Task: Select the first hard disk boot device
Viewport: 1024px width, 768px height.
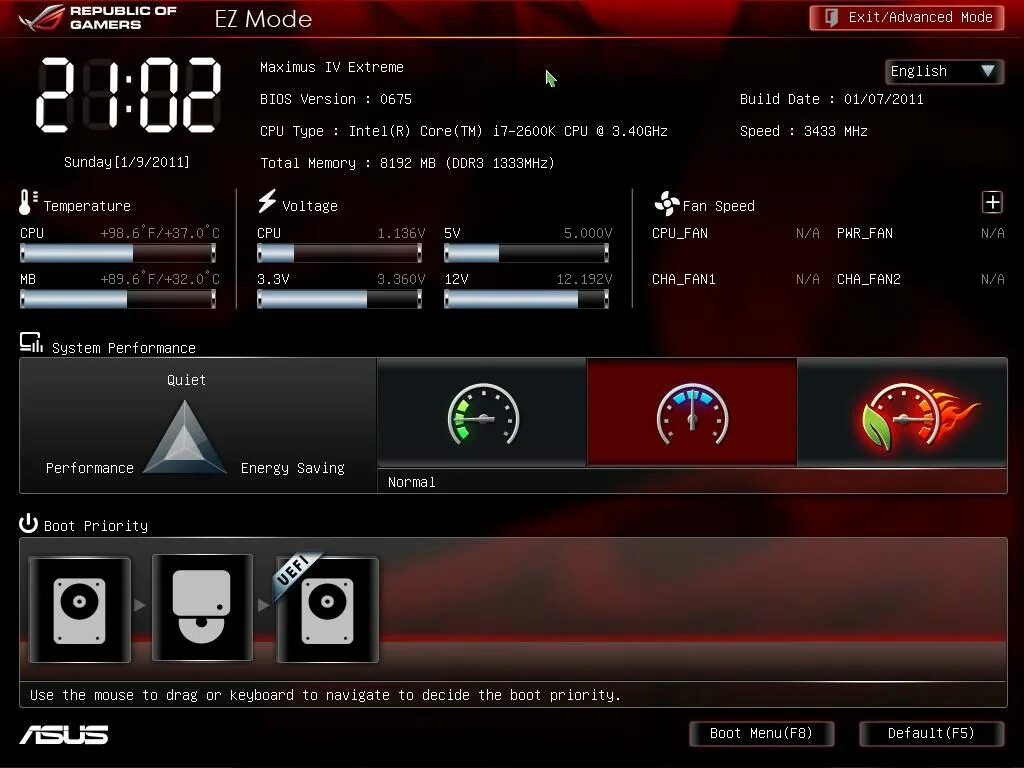Action: 80,610
